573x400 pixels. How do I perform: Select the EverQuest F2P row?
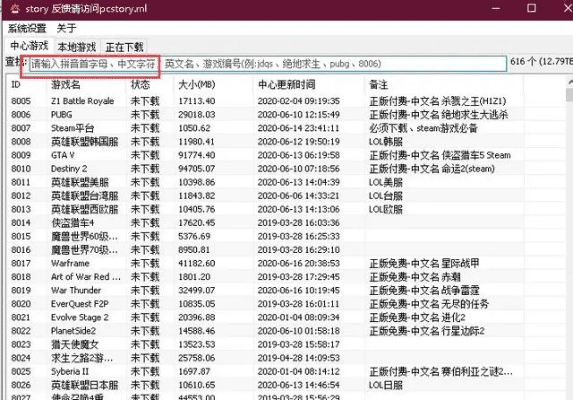point(266,304)
